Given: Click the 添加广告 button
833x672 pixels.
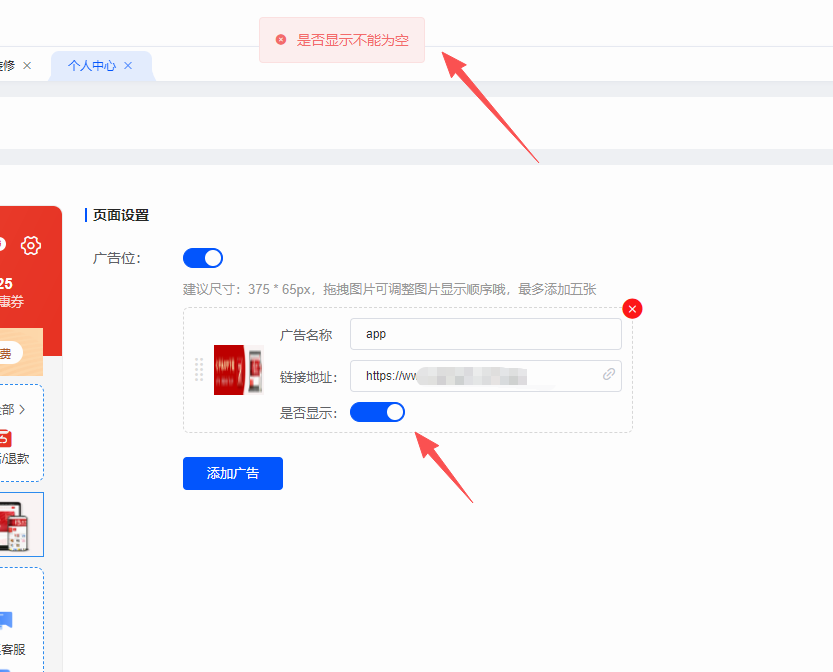Looking at the screenshot, I should click(233, 473).
